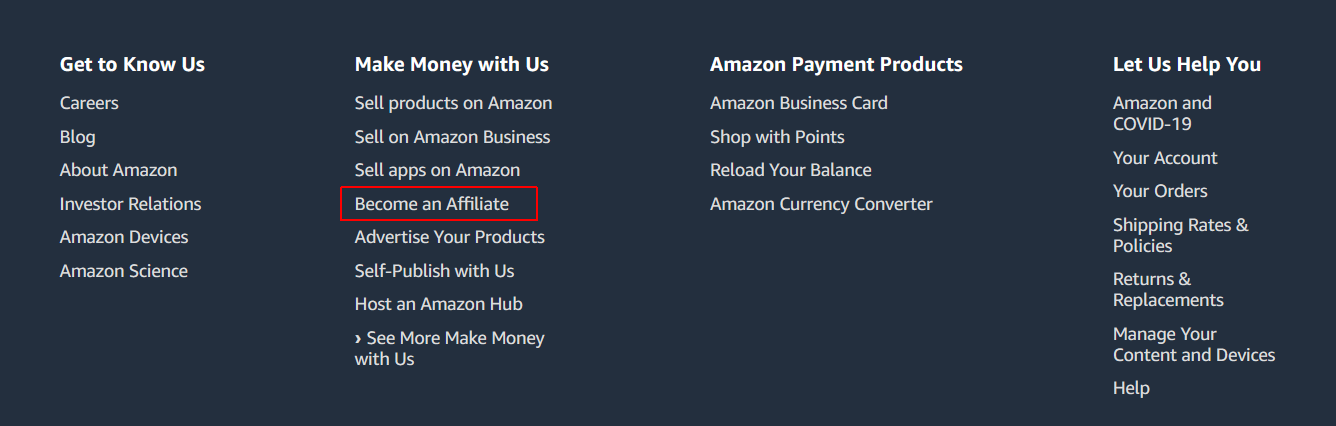Click Shop with Points
The height and width of the screenshot is (426, 1336).
click(777, 137)
